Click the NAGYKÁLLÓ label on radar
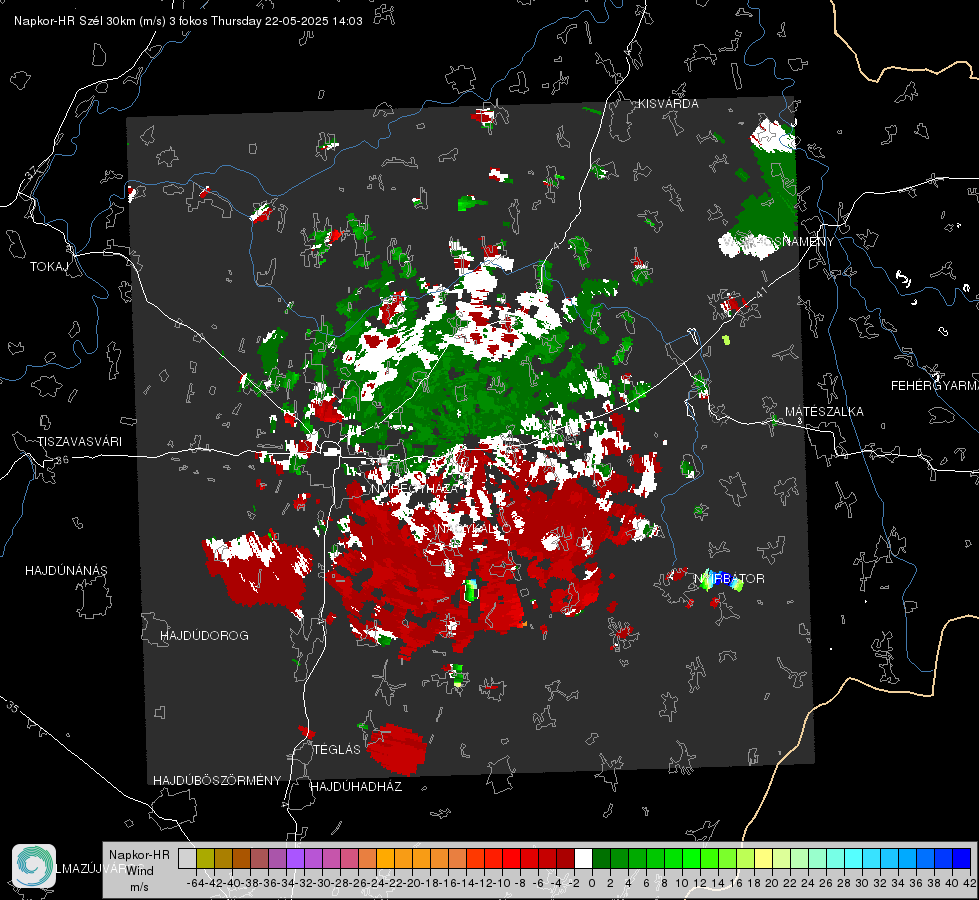The width and height of the screenshot is (979, 900). coord(474,529)
